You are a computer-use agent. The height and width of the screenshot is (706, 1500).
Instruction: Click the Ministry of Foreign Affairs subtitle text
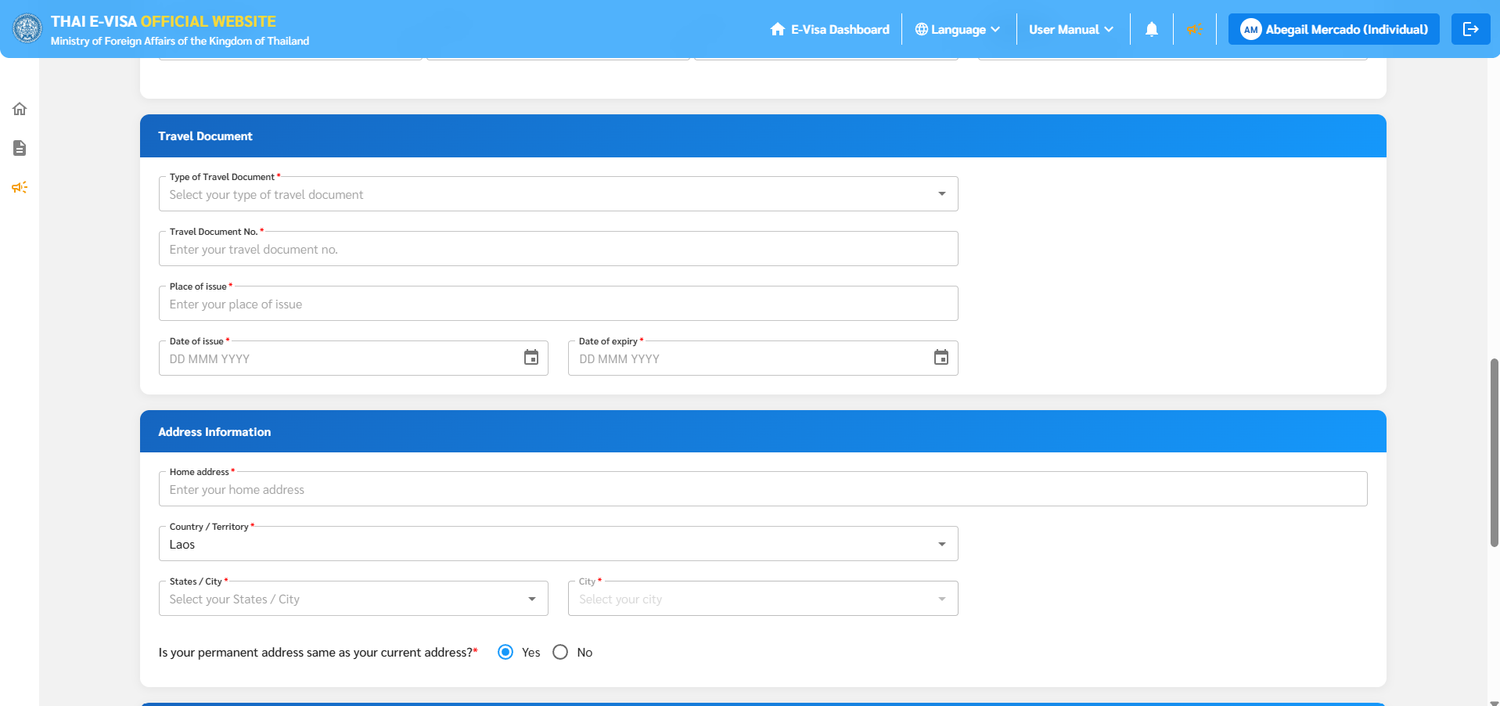180,41
